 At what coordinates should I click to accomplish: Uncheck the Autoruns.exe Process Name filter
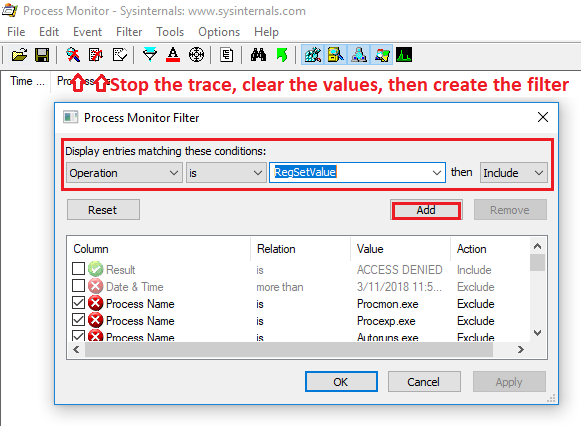[78, 336]
